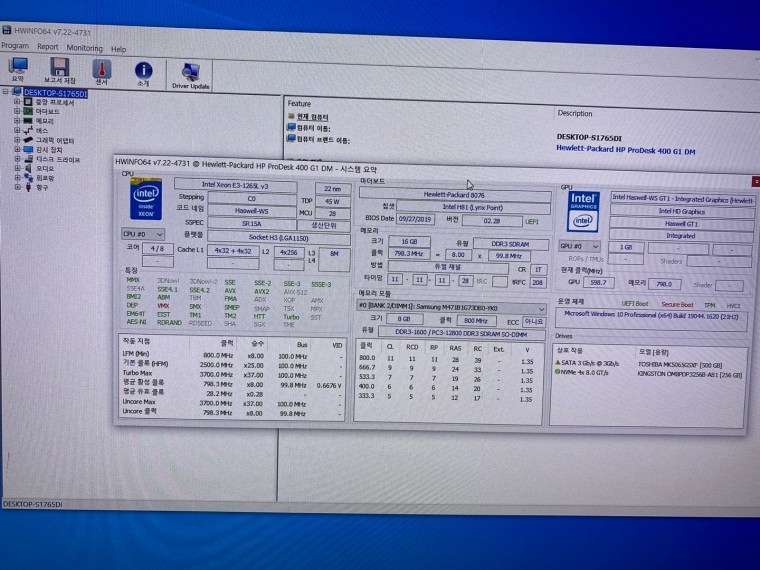This screenshot has width=760, height=570.
Task: Select the 회로망 tree item
Action: (x=45, y=178)
